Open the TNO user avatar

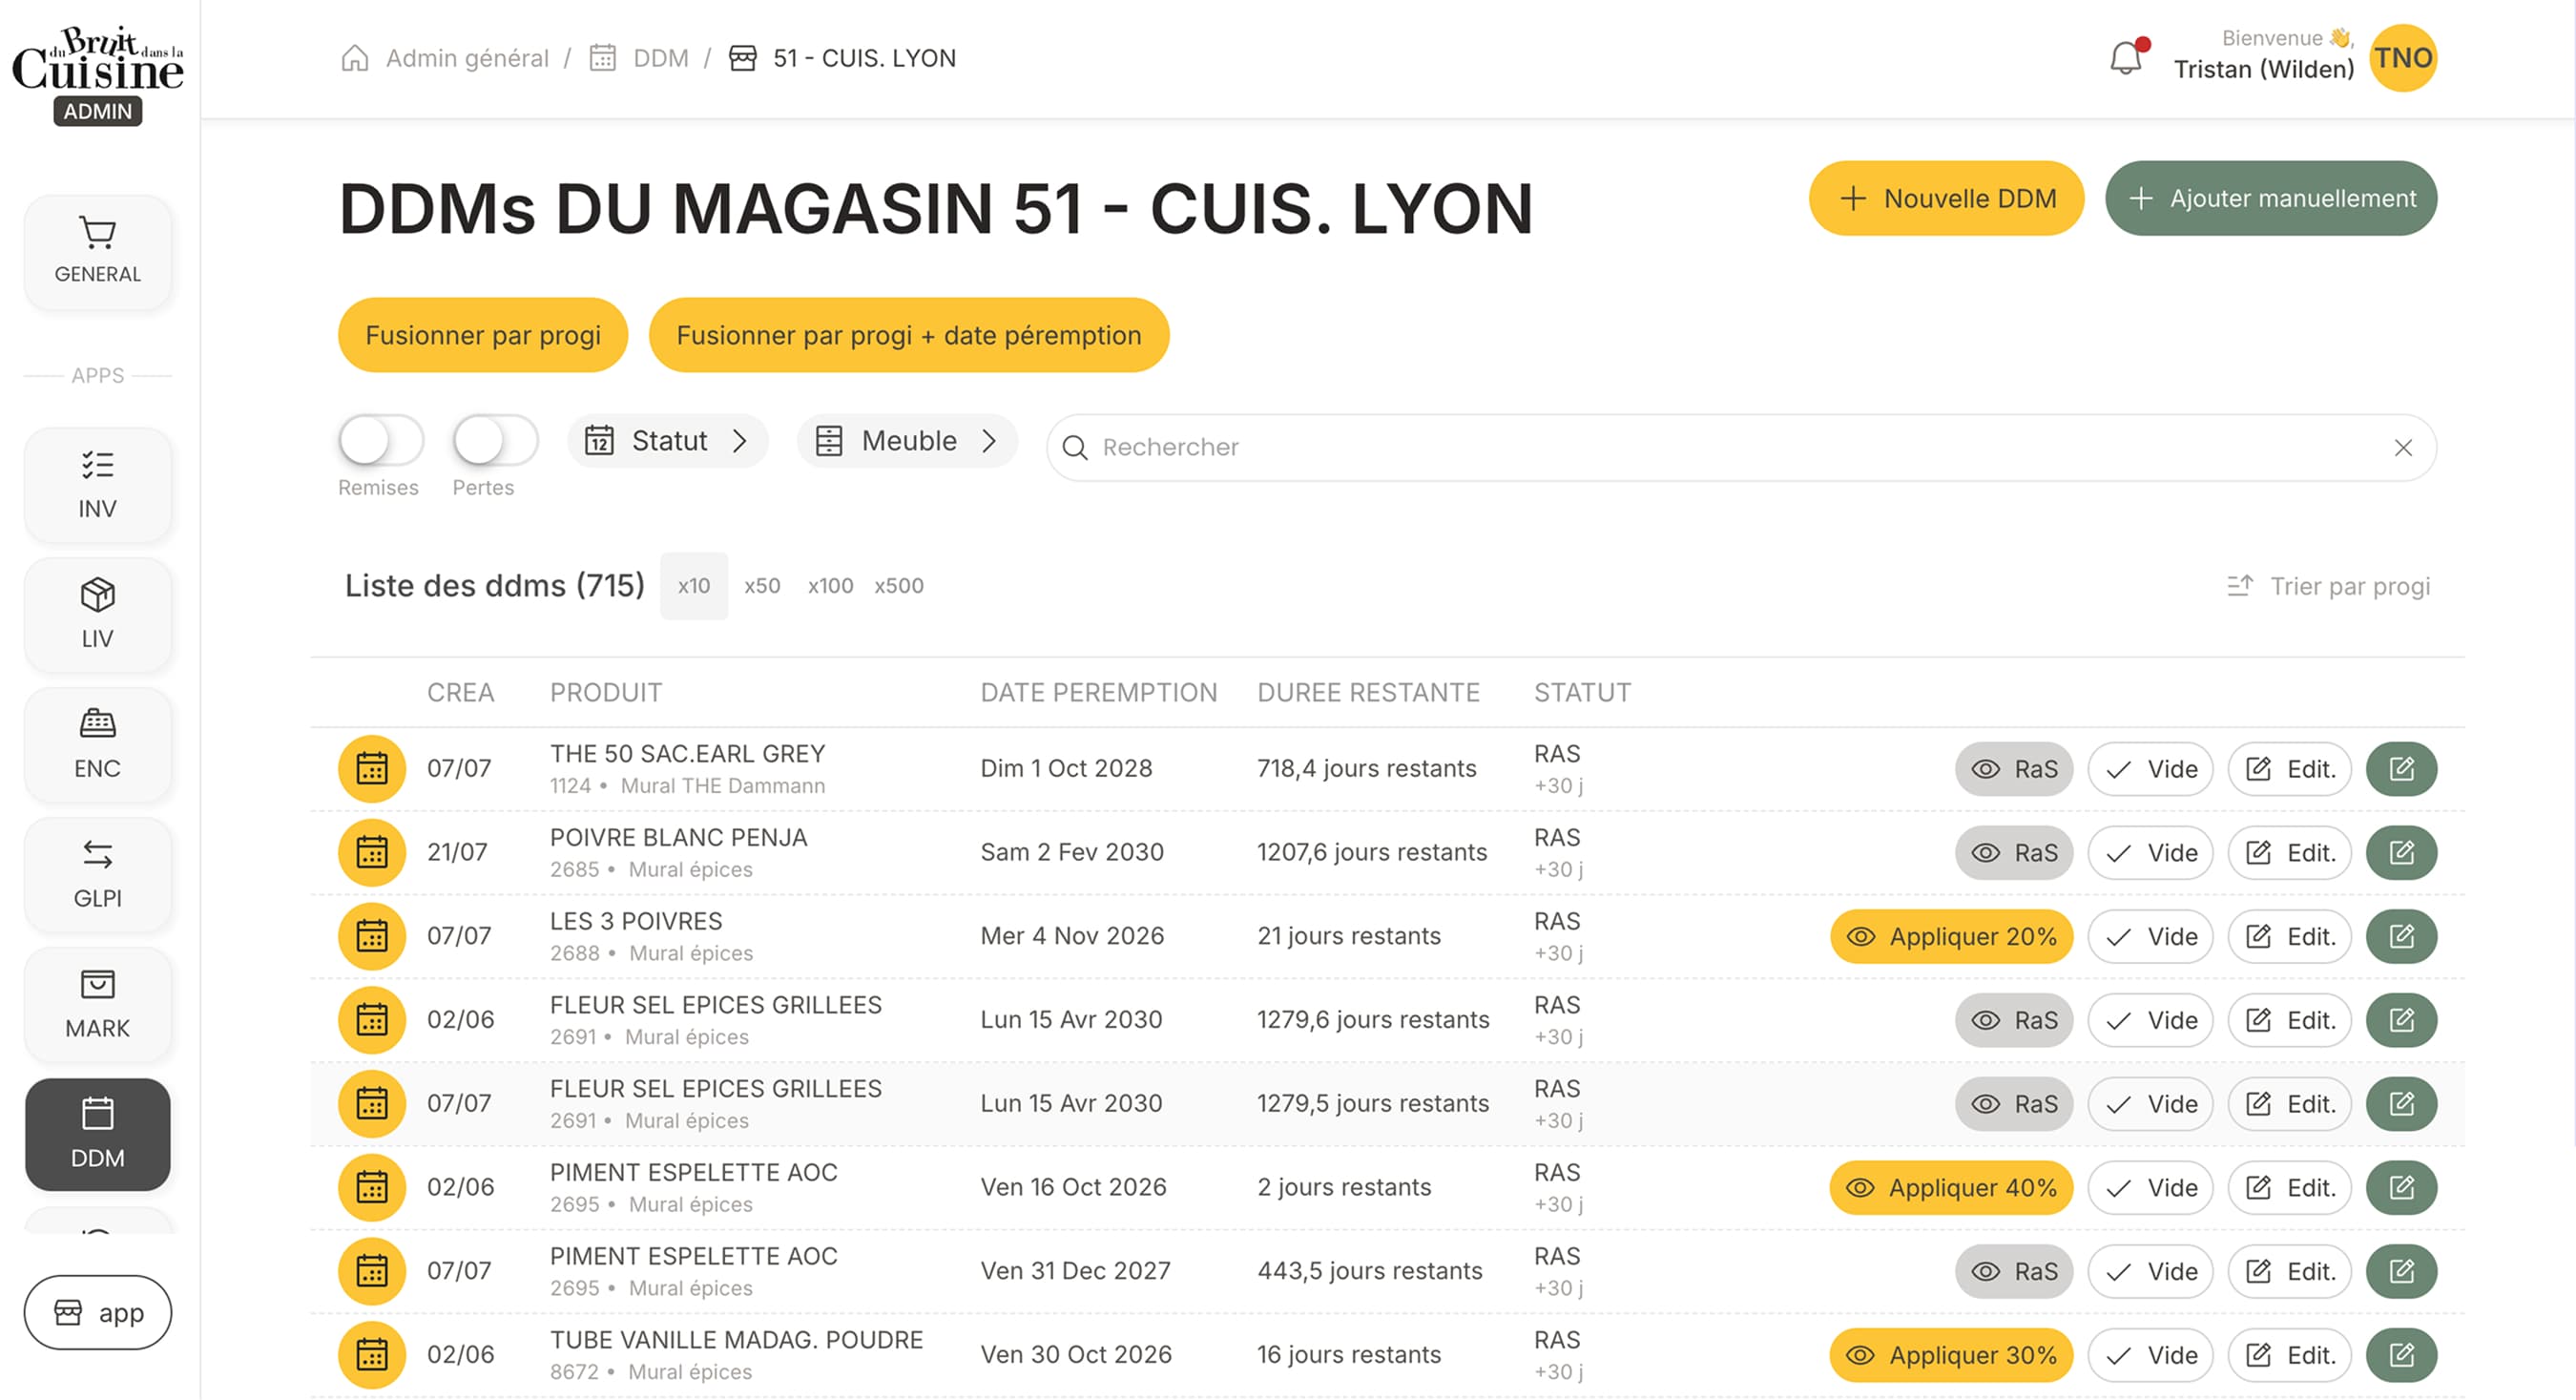[2403, 58]
